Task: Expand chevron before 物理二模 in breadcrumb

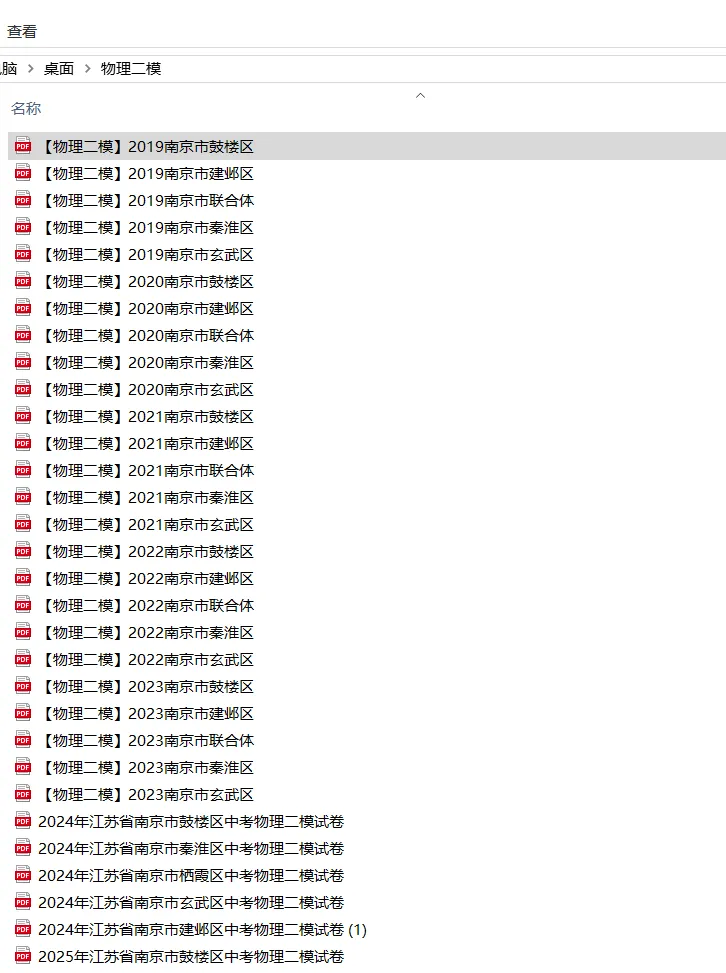Action: (87, 68)
